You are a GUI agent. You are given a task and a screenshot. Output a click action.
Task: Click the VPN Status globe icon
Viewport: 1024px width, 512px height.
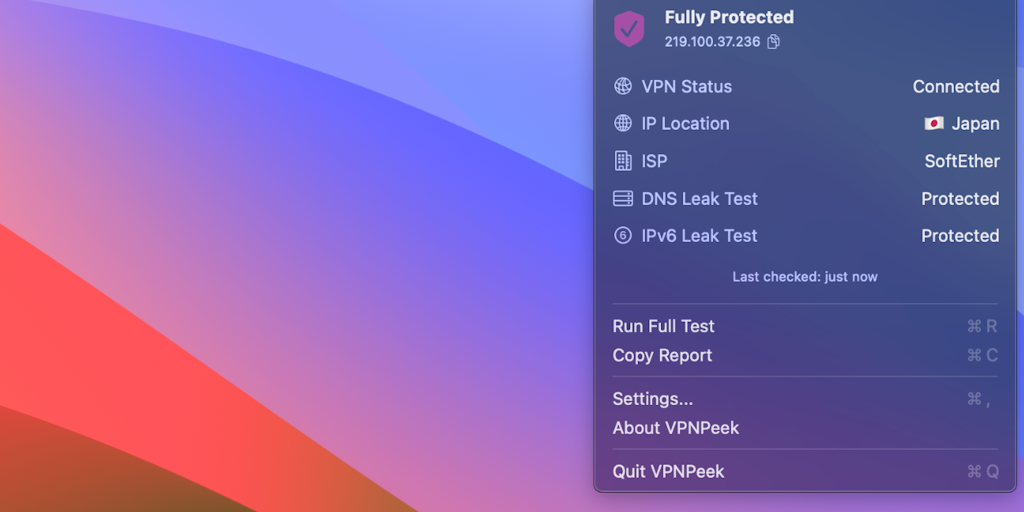623,87
